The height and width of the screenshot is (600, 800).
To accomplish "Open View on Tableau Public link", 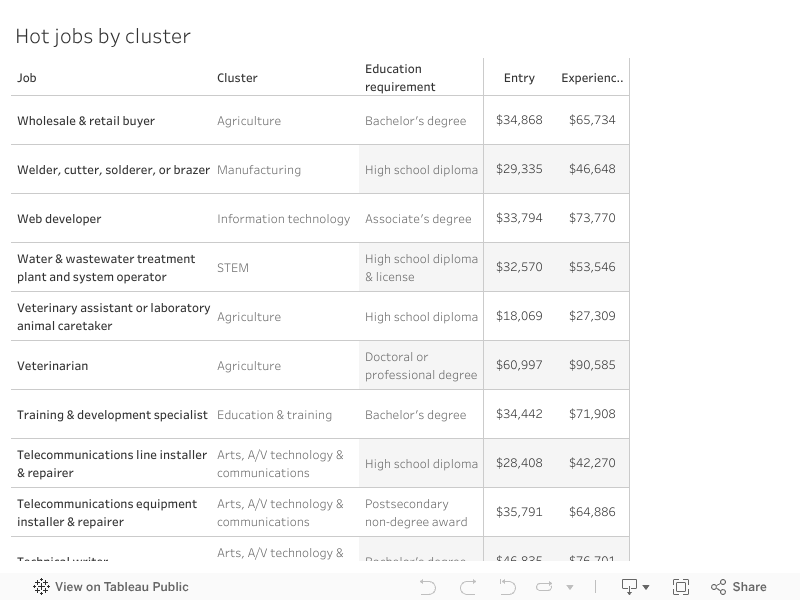I will coord(121,587).
